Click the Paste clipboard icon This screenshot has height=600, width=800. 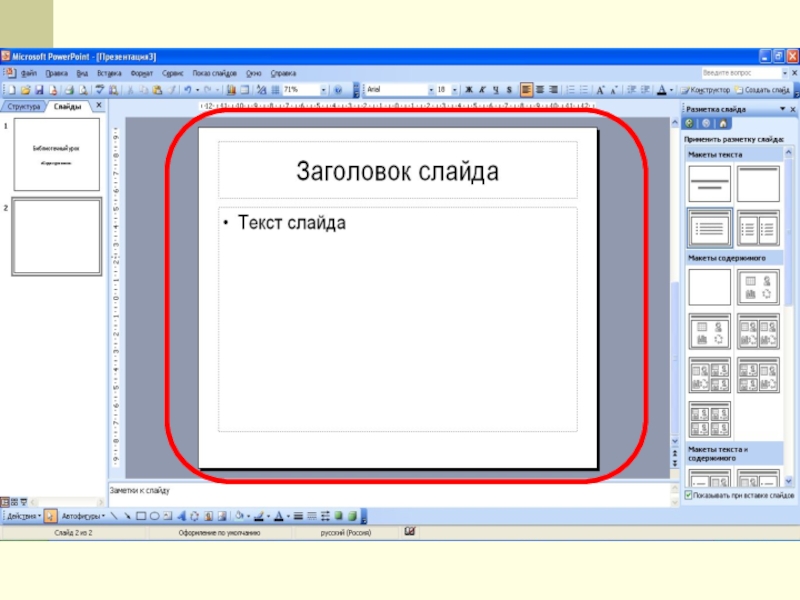157,90
